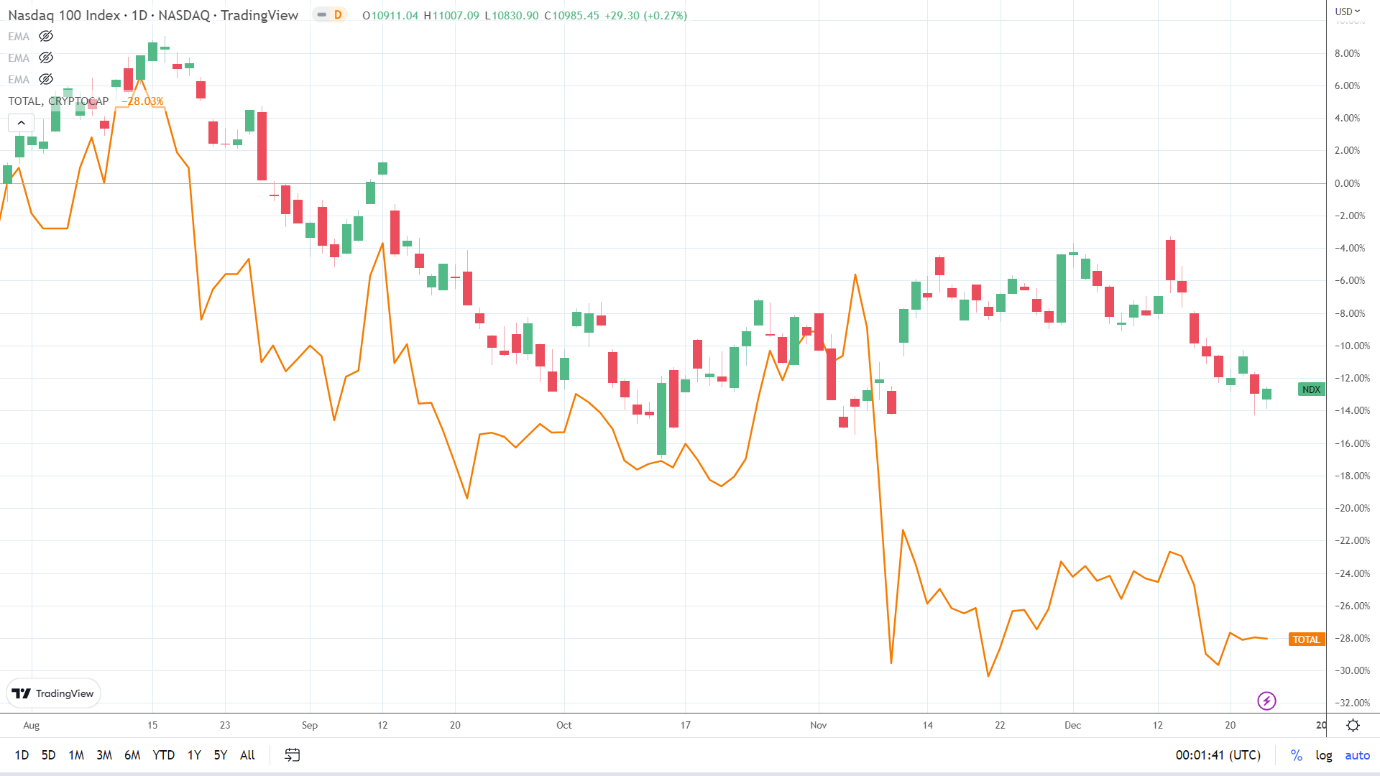Click the green NDX price label
This screenshot has height=776, width=1380.
coord(1311,389)
